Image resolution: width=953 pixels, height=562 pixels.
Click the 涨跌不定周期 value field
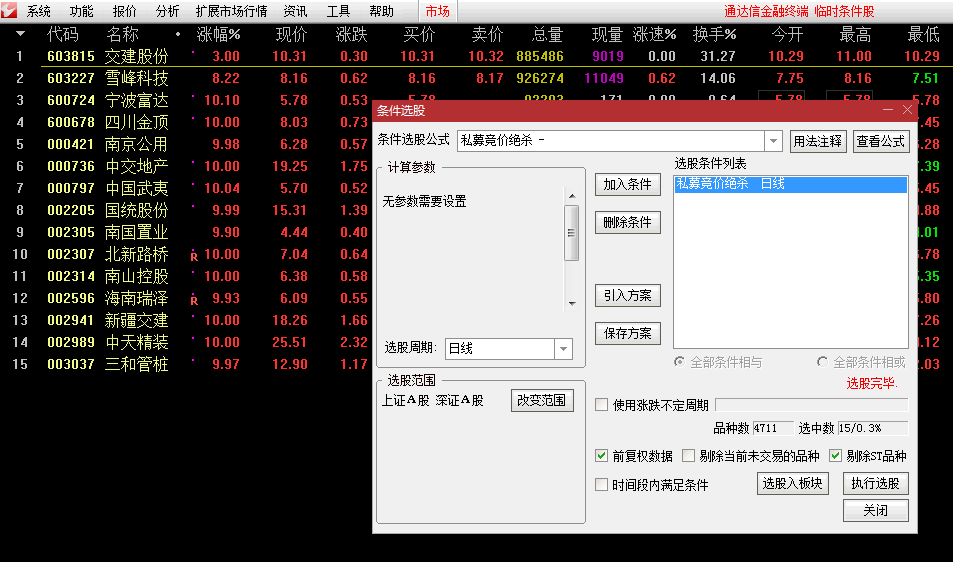point(811,405)
